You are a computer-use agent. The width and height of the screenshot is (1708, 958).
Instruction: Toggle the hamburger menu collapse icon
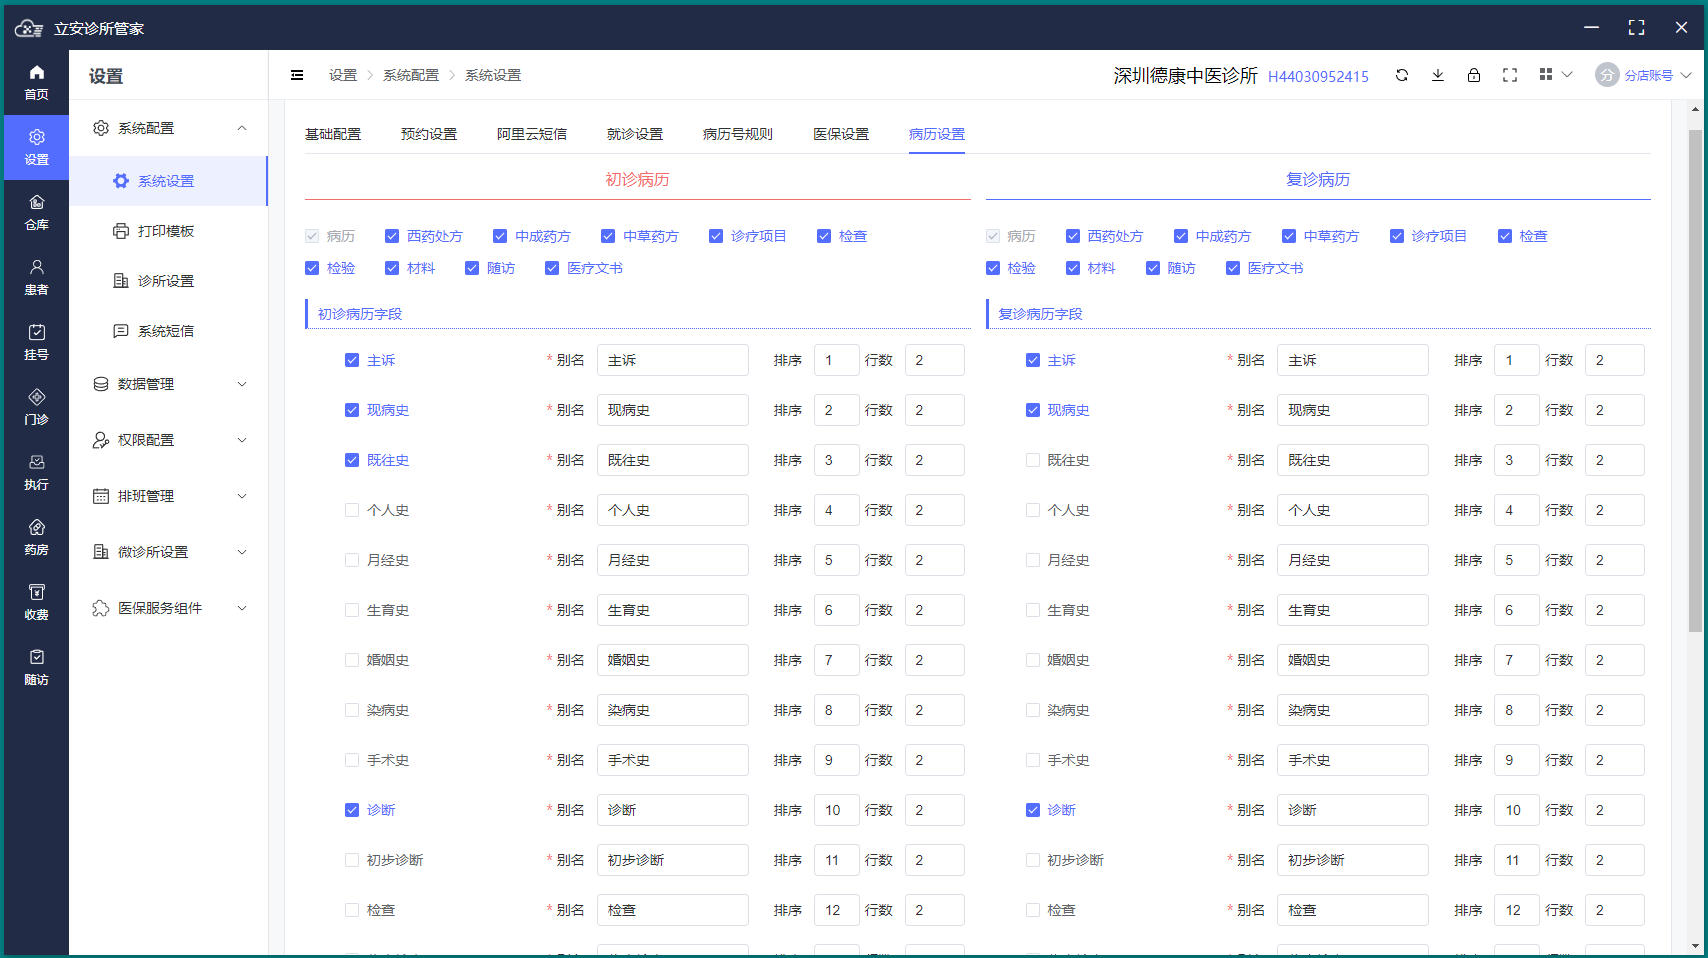(x=297, y=75)
